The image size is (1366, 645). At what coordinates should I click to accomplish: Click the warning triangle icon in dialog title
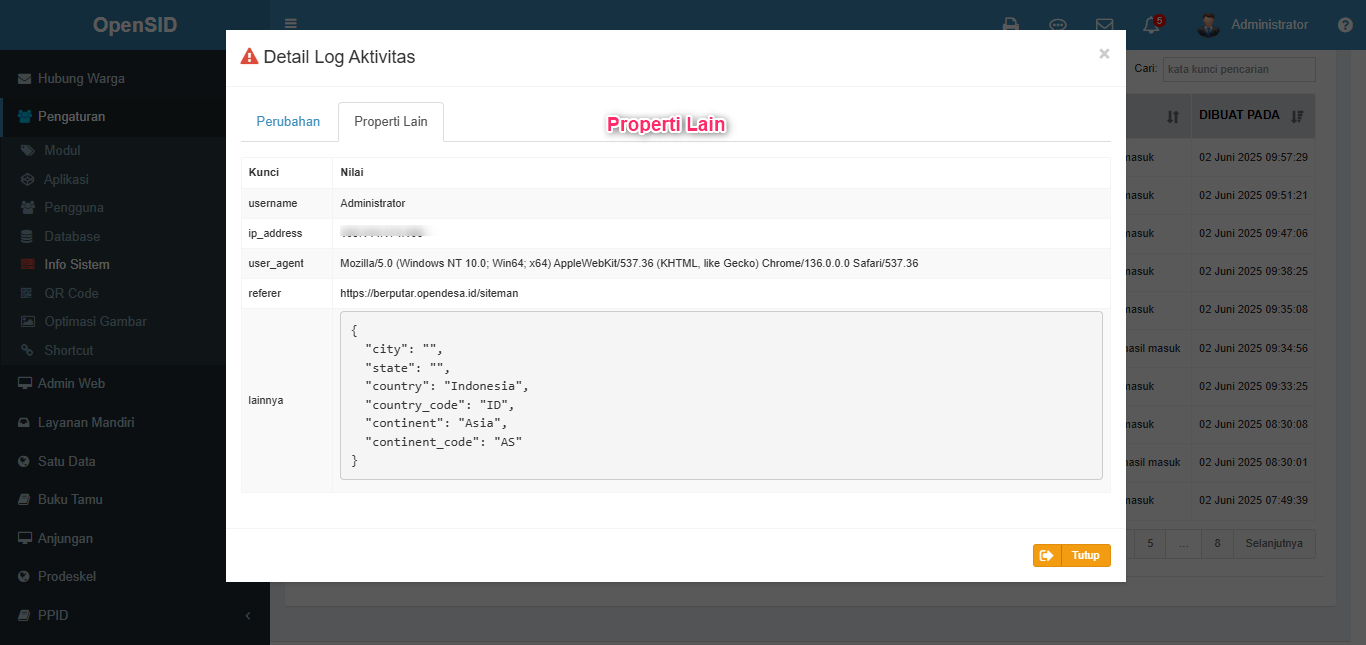click(250, 57)
